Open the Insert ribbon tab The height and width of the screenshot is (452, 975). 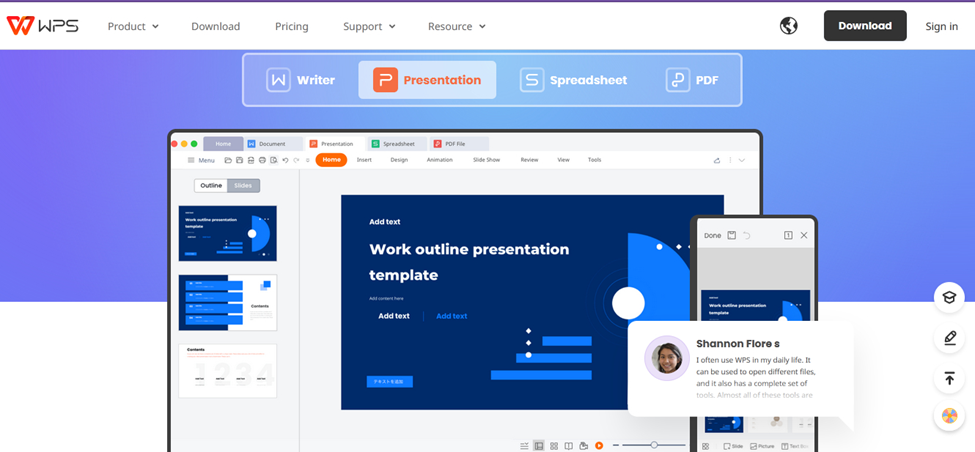pyautogui.click(x=364, y=160)
